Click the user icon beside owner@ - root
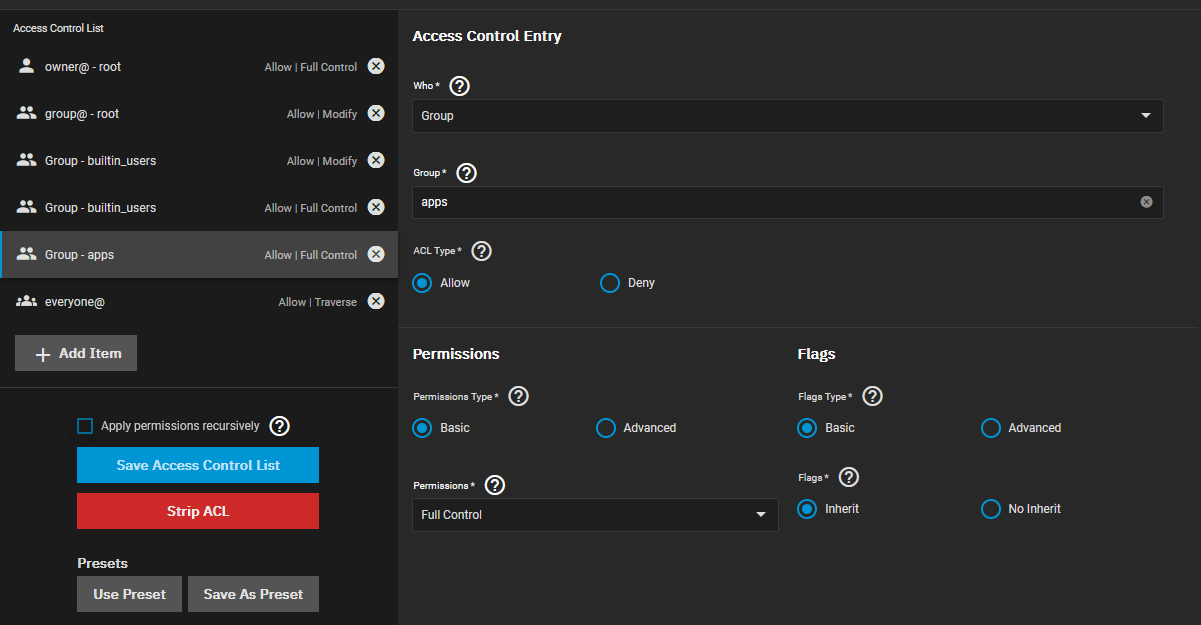The height and width of the screenshot is (625, 1201). point(27,66)
